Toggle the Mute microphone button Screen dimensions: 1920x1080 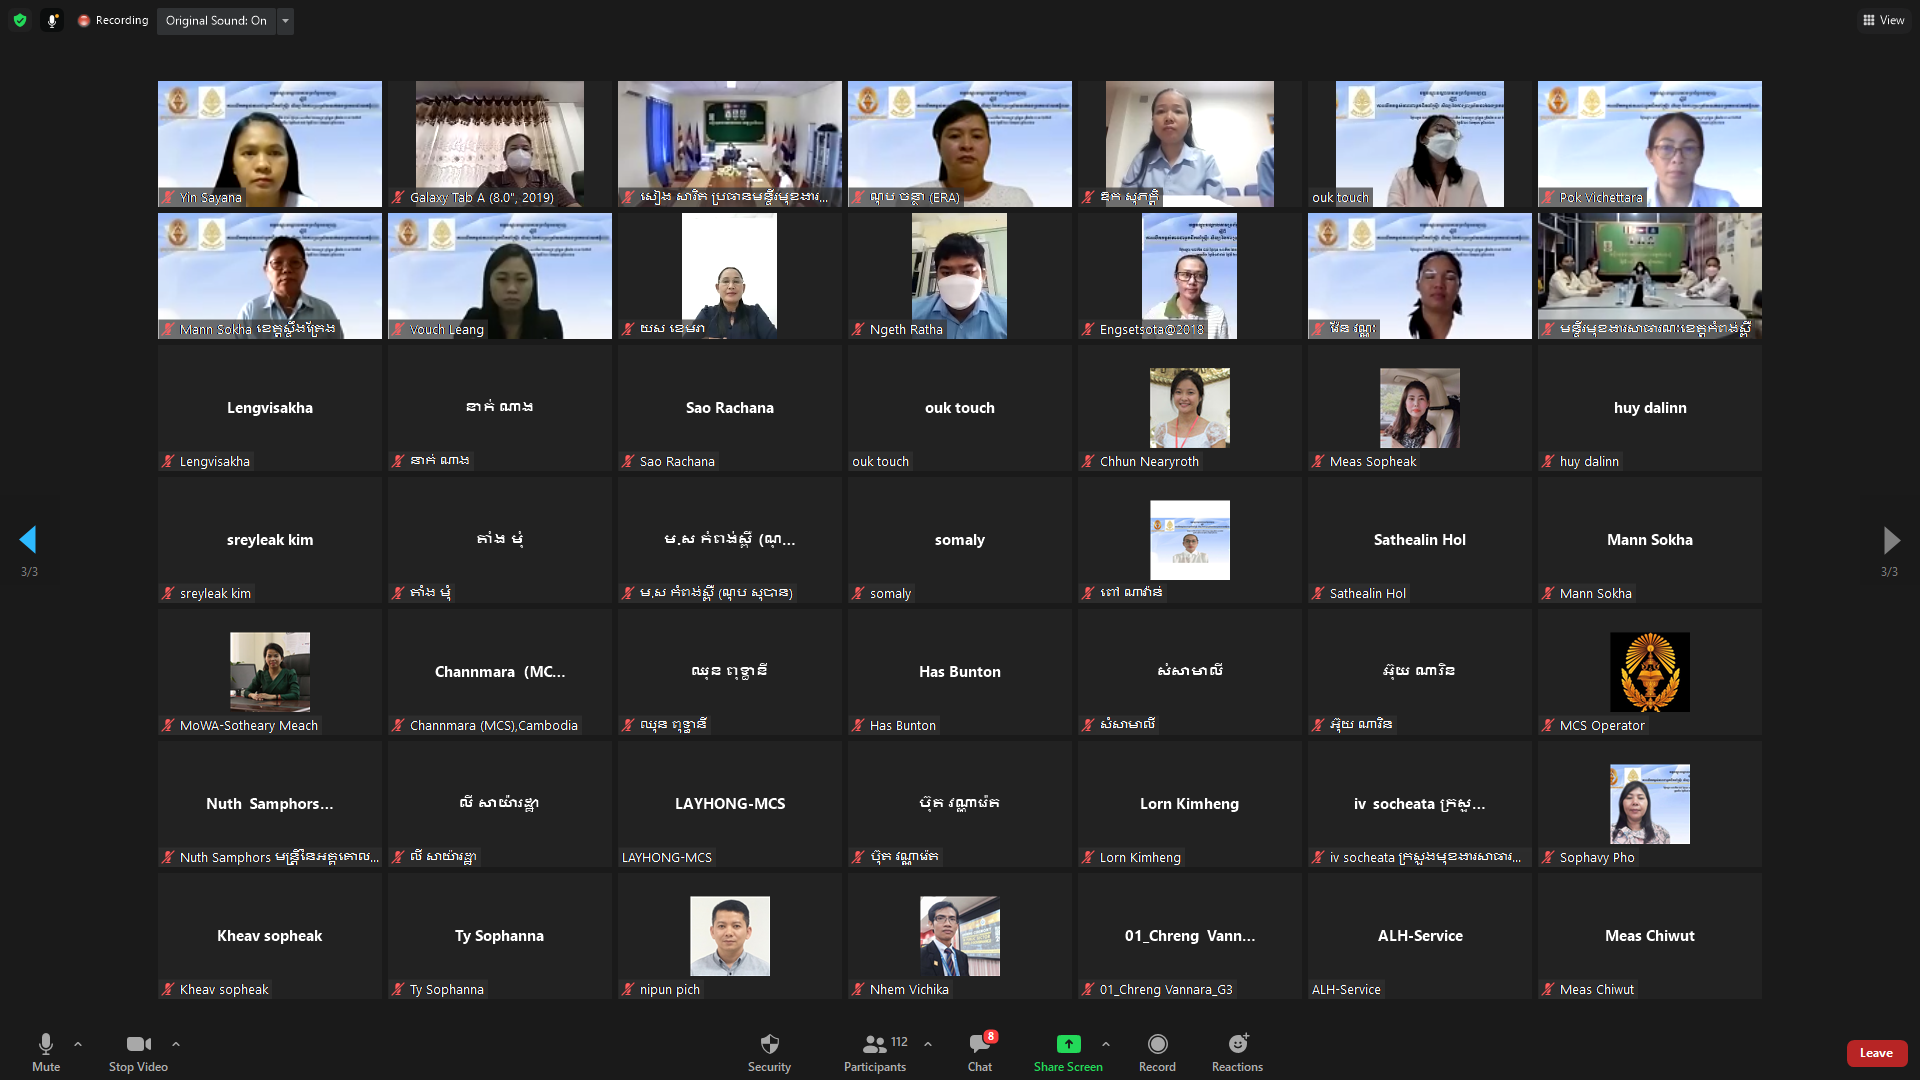(46, 1052)
